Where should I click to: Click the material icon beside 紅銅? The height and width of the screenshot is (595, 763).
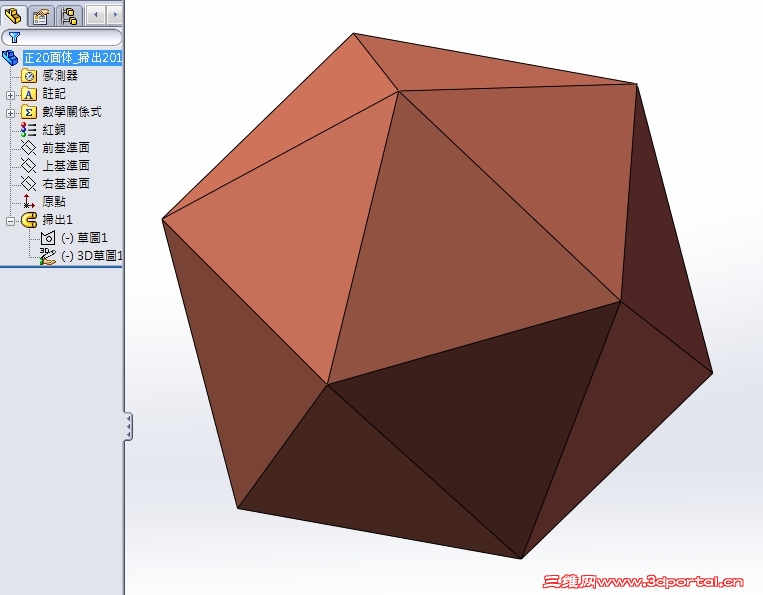(28, 130)
